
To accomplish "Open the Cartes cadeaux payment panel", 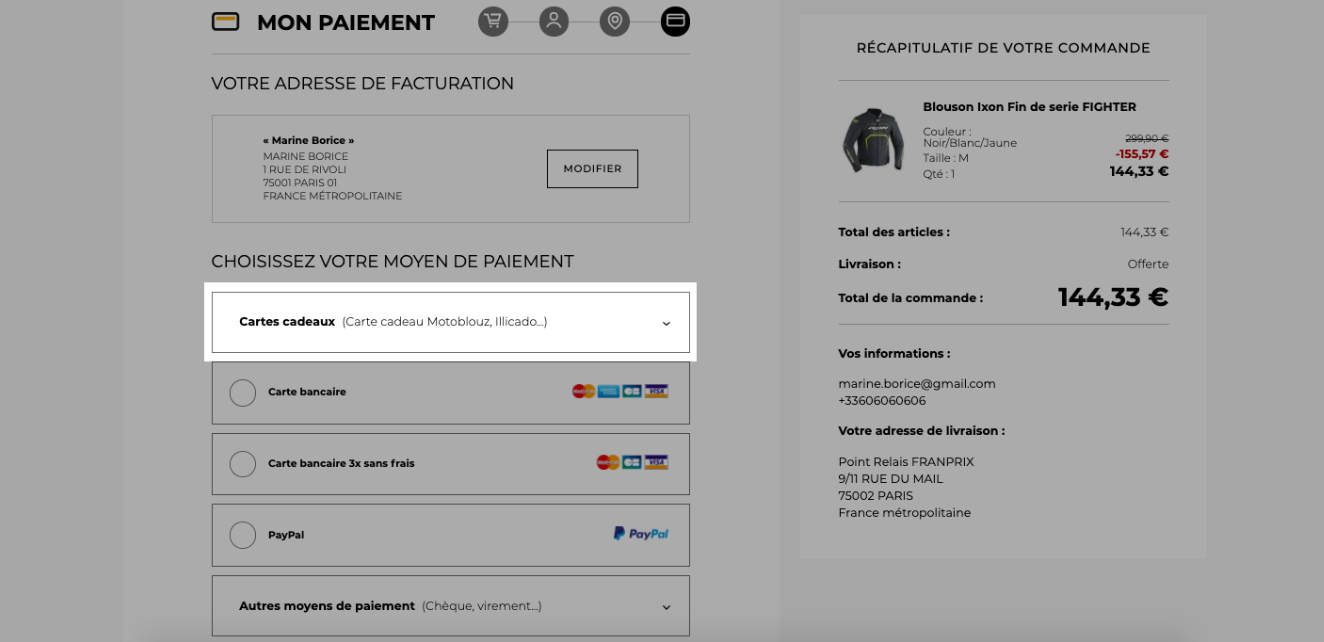I will (451, 322).
